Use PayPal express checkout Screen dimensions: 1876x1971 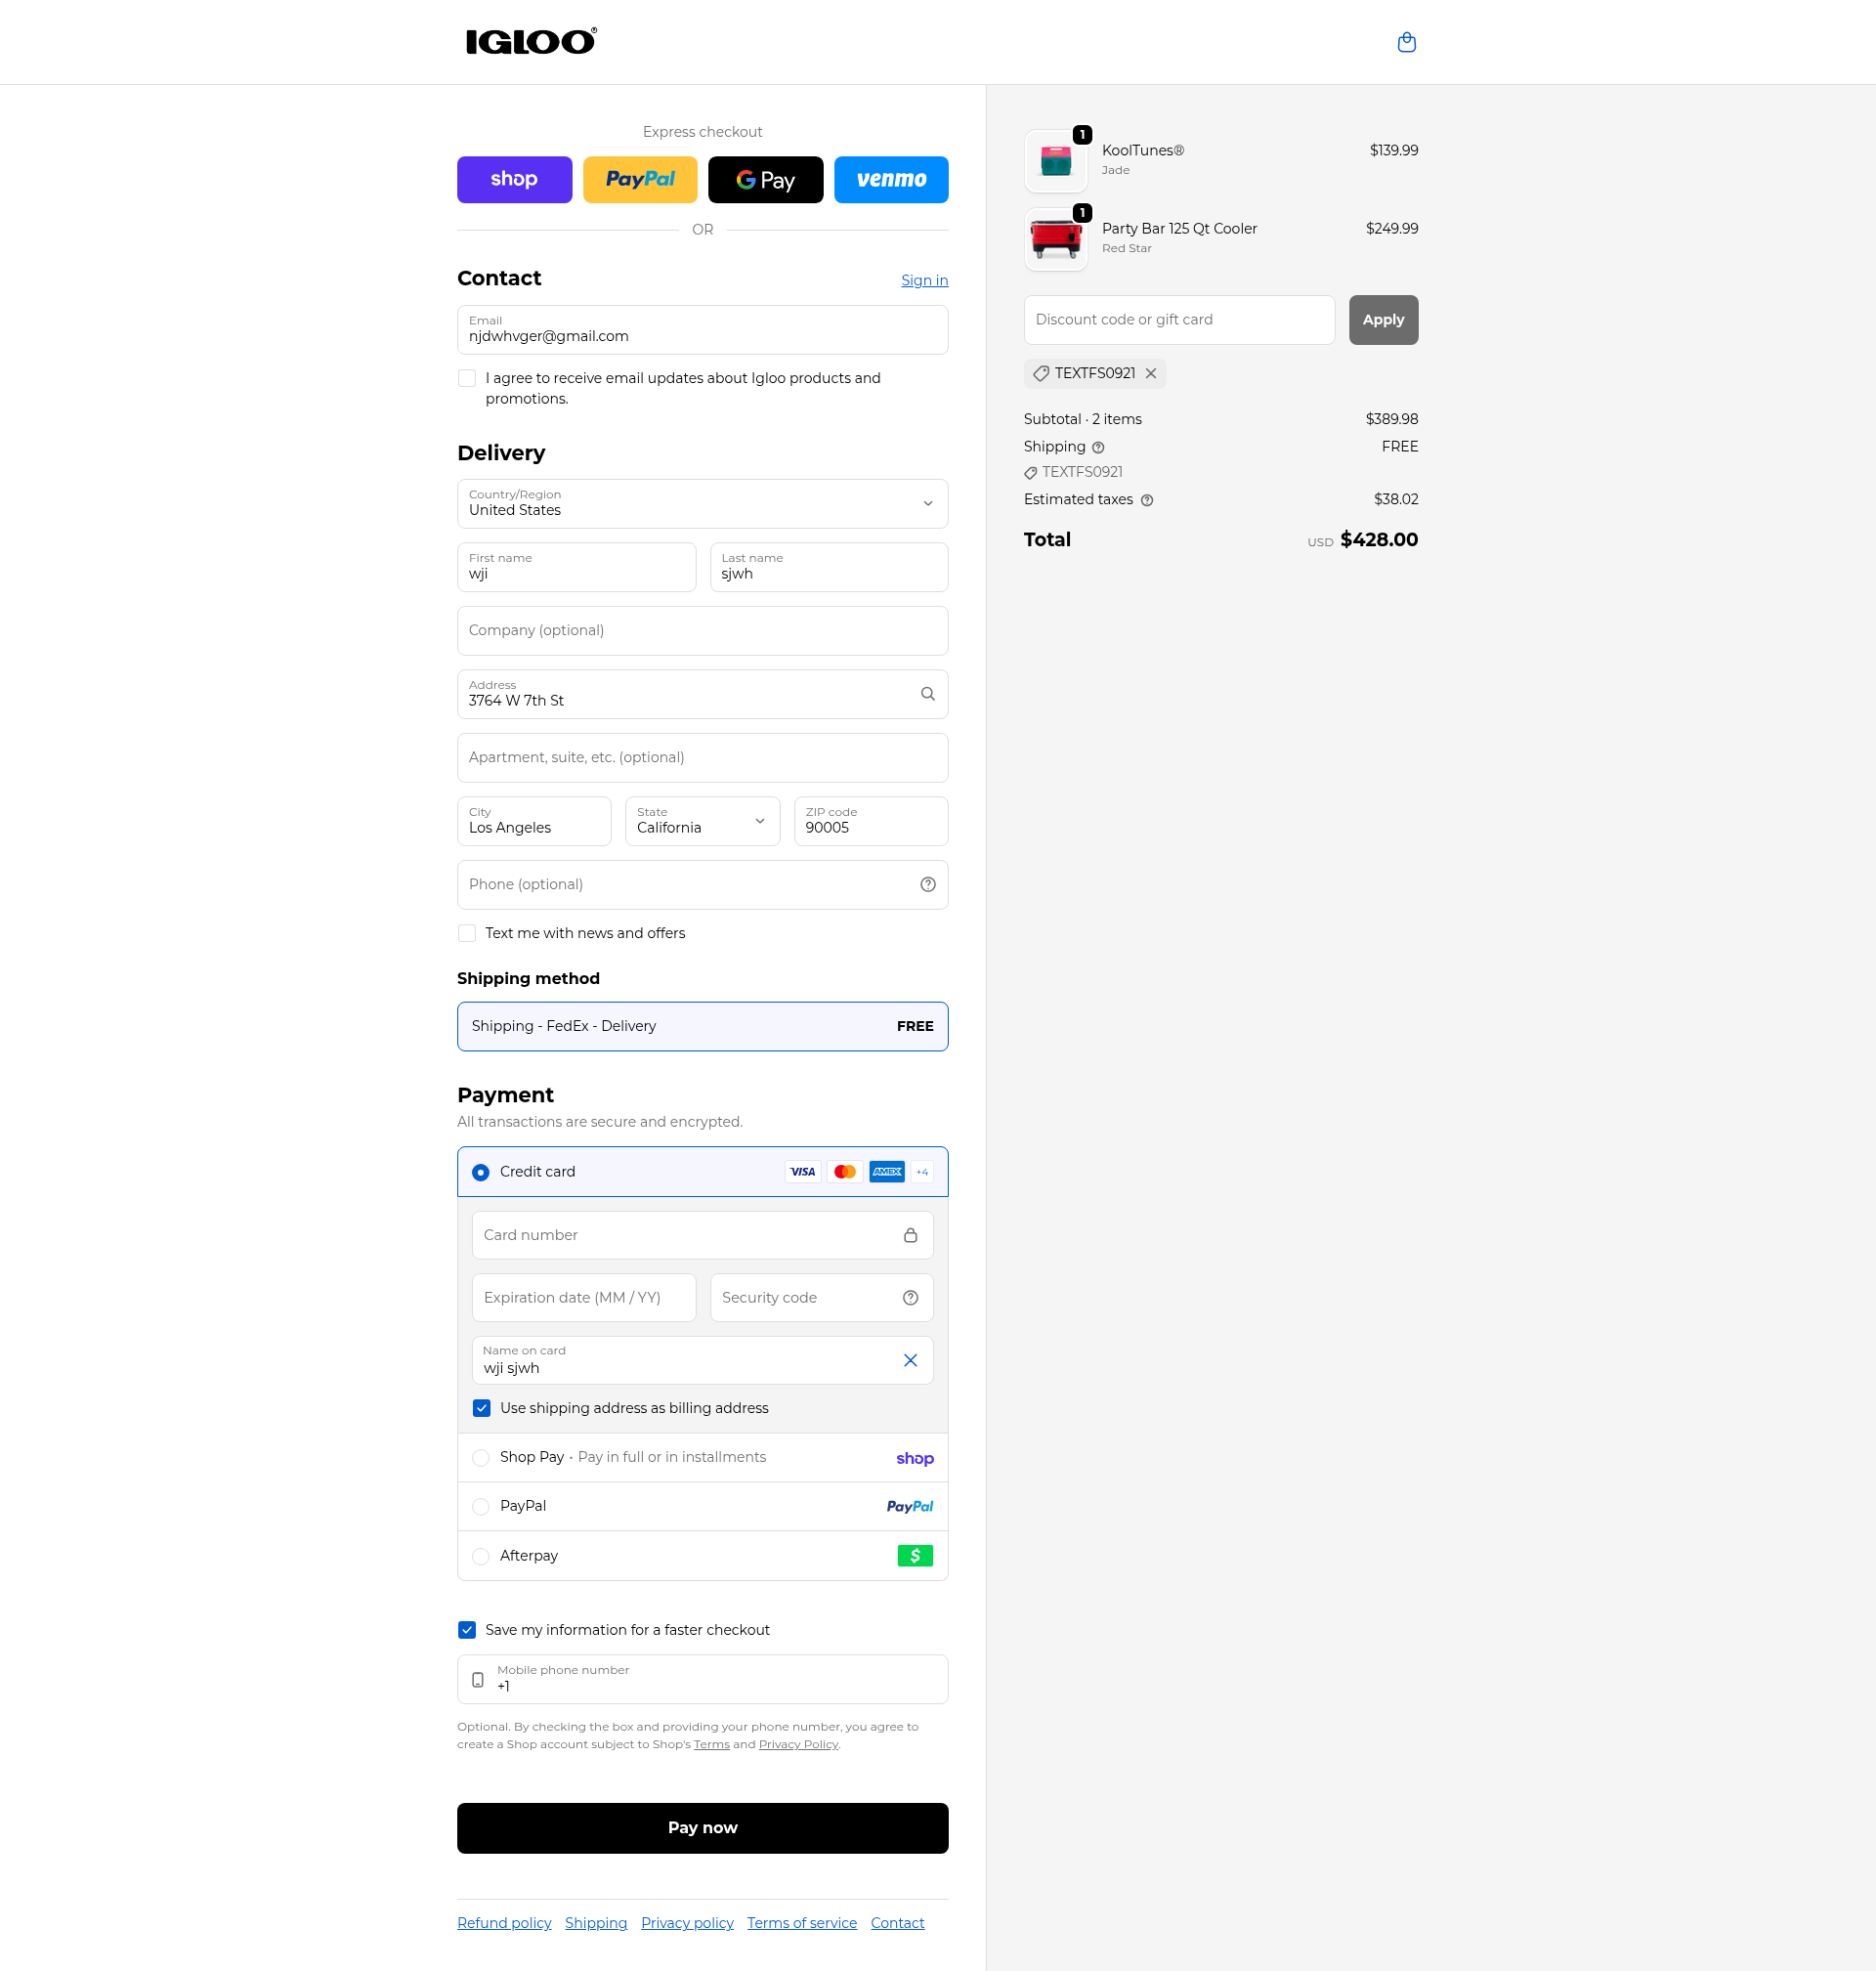[x=639, y=179]
